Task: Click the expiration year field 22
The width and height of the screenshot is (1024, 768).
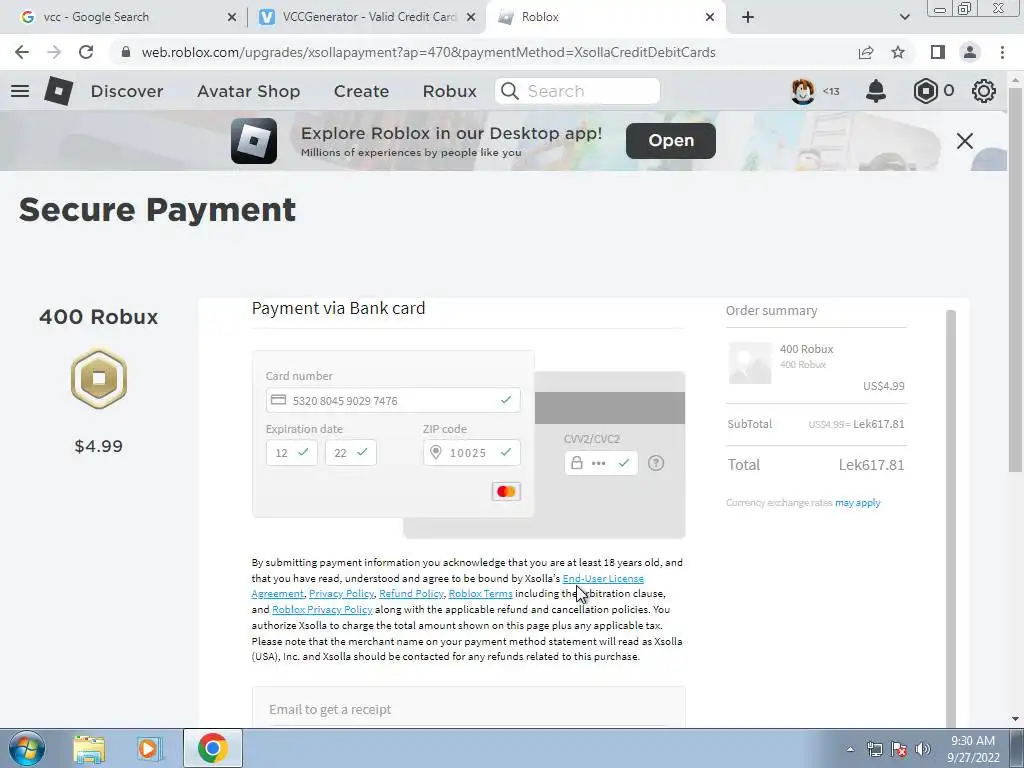Action: click(x=351, y=453)
